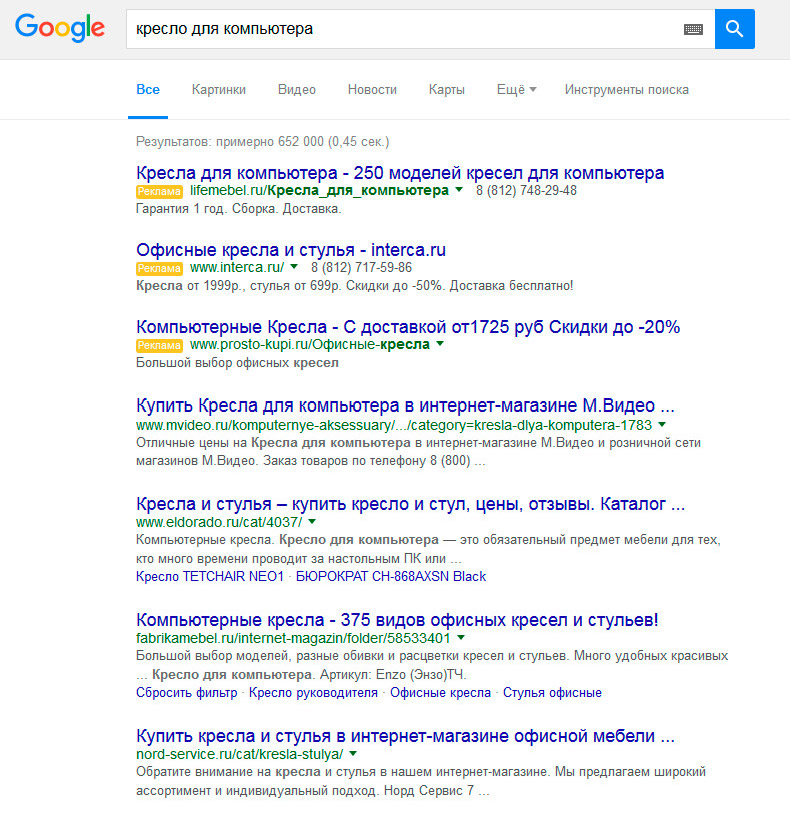Viewport: 790px width, 816px height.
Task: Expand the arrow next to www.interca.ru/
Action: point(294,266)
